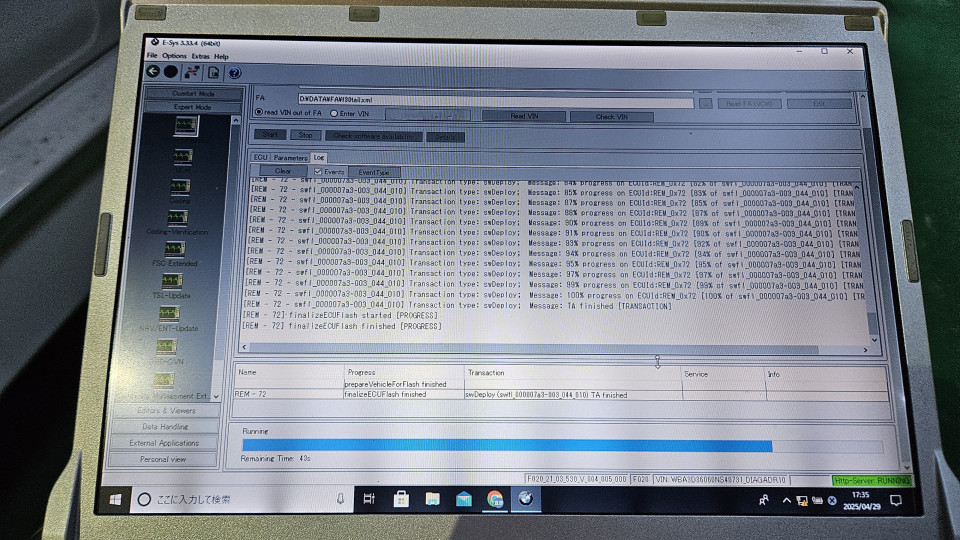Open the Help menu

[221, 57]
